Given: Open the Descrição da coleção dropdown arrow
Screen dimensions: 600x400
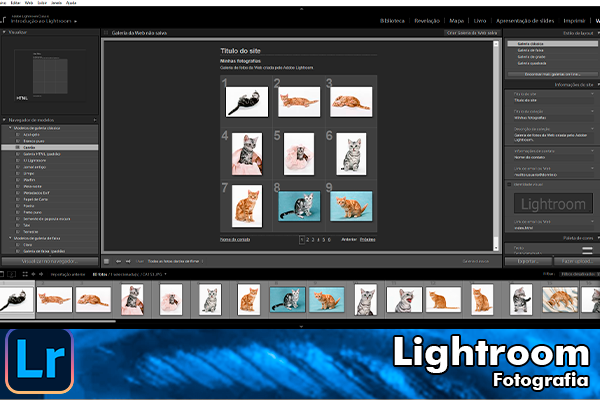Looking at the screenshot, I should pos(592,129).
